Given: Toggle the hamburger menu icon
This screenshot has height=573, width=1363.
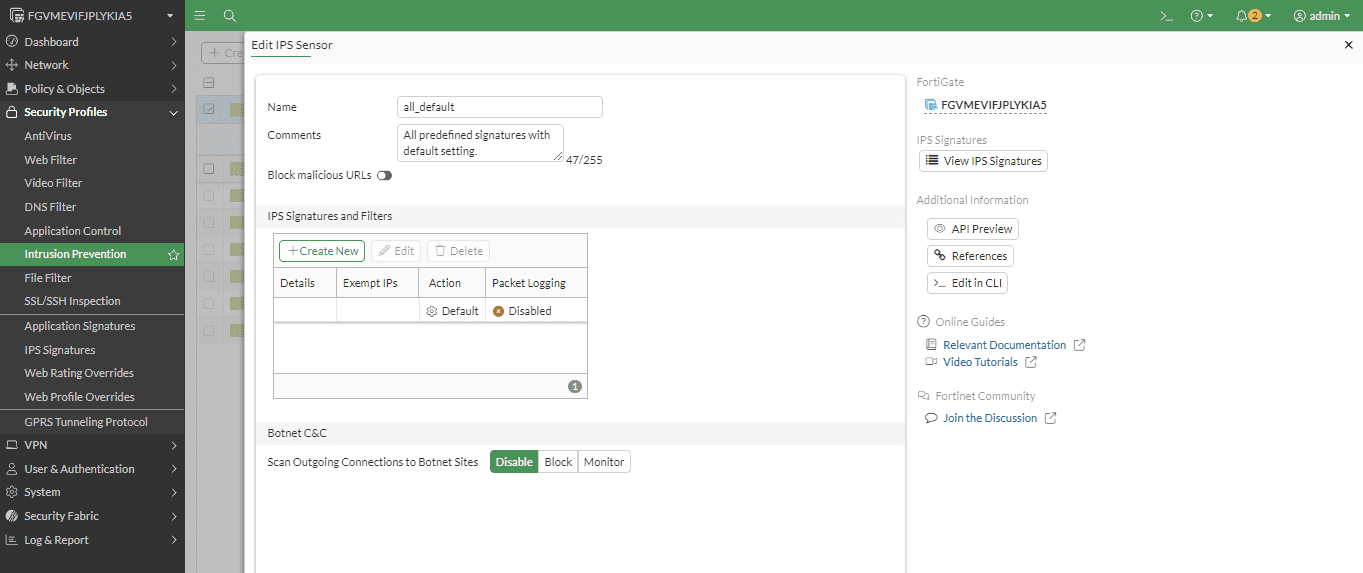Looking at the screenshot, I should 200,15.
